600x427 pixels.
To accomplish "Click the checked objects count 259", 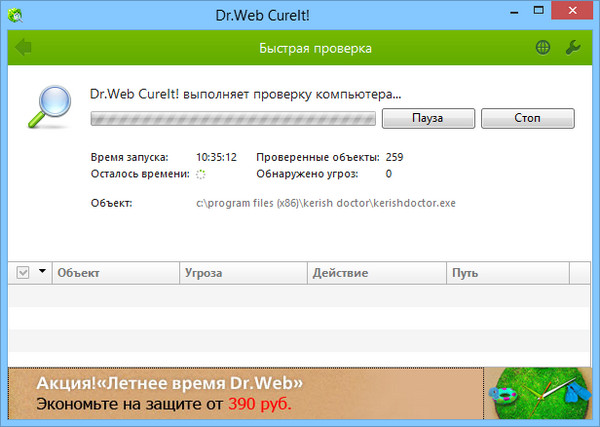I will click(x=395, y=157).
